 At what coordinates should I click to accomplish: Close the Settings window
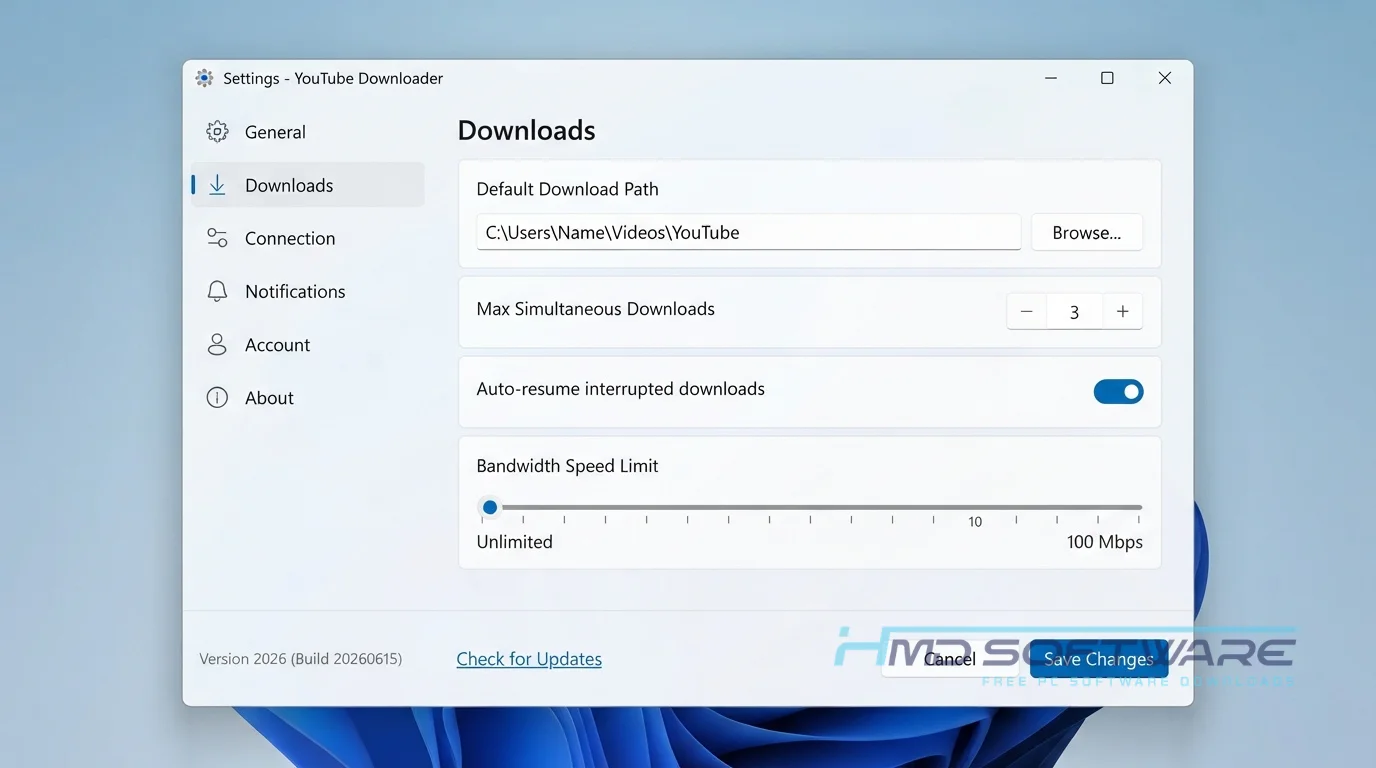point(1165,78)
